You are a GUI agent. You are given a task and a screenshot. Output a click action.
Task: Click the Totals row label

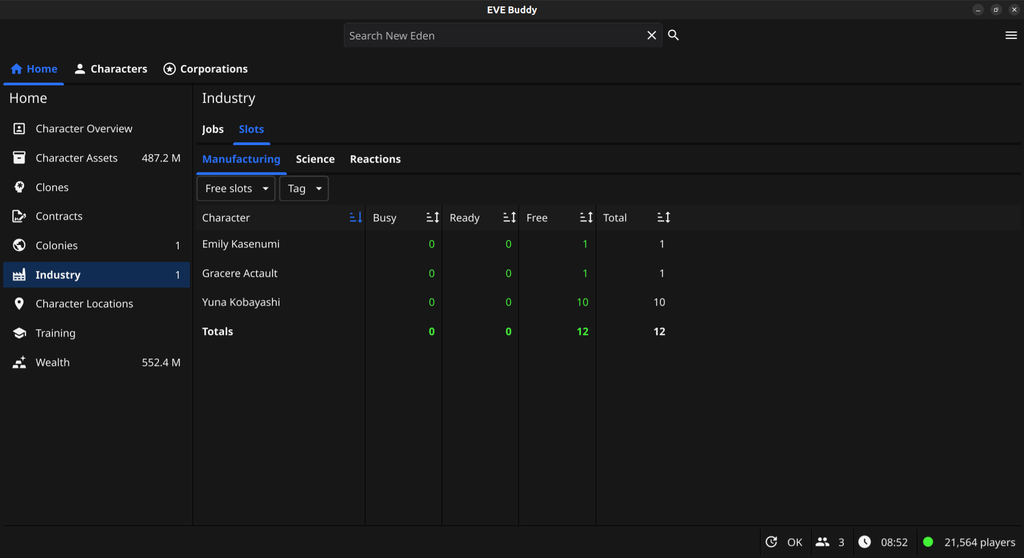pyautogui.click(x=217, y=331)
